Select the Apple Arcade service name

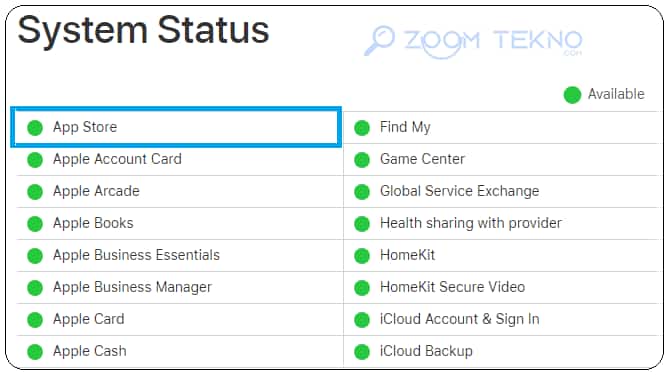[96, 191]
